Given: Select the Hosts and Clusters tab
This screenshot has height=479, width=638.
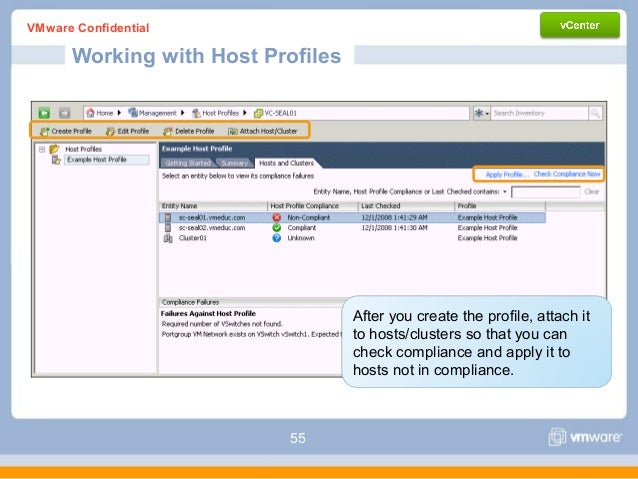Looking at the screenshot, I should (286, 163).
